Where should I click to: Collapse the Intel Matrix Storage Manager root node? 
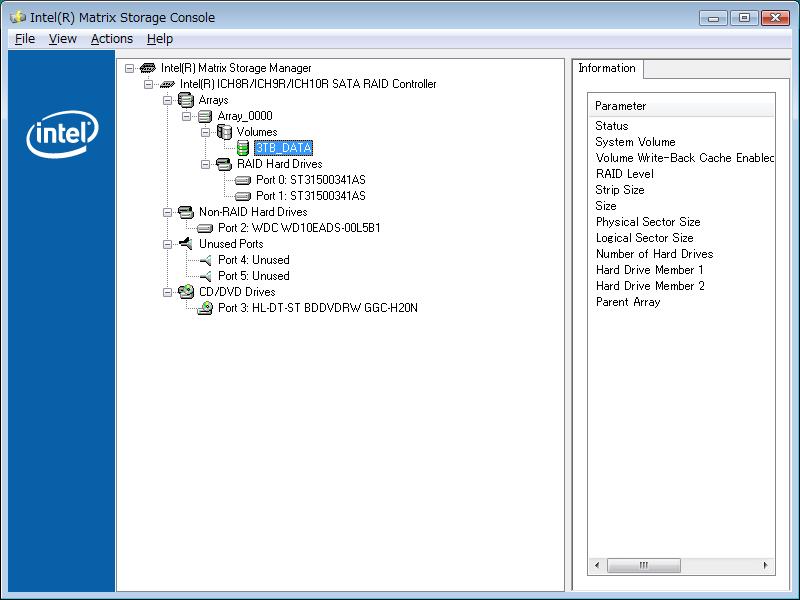[130, 68]
